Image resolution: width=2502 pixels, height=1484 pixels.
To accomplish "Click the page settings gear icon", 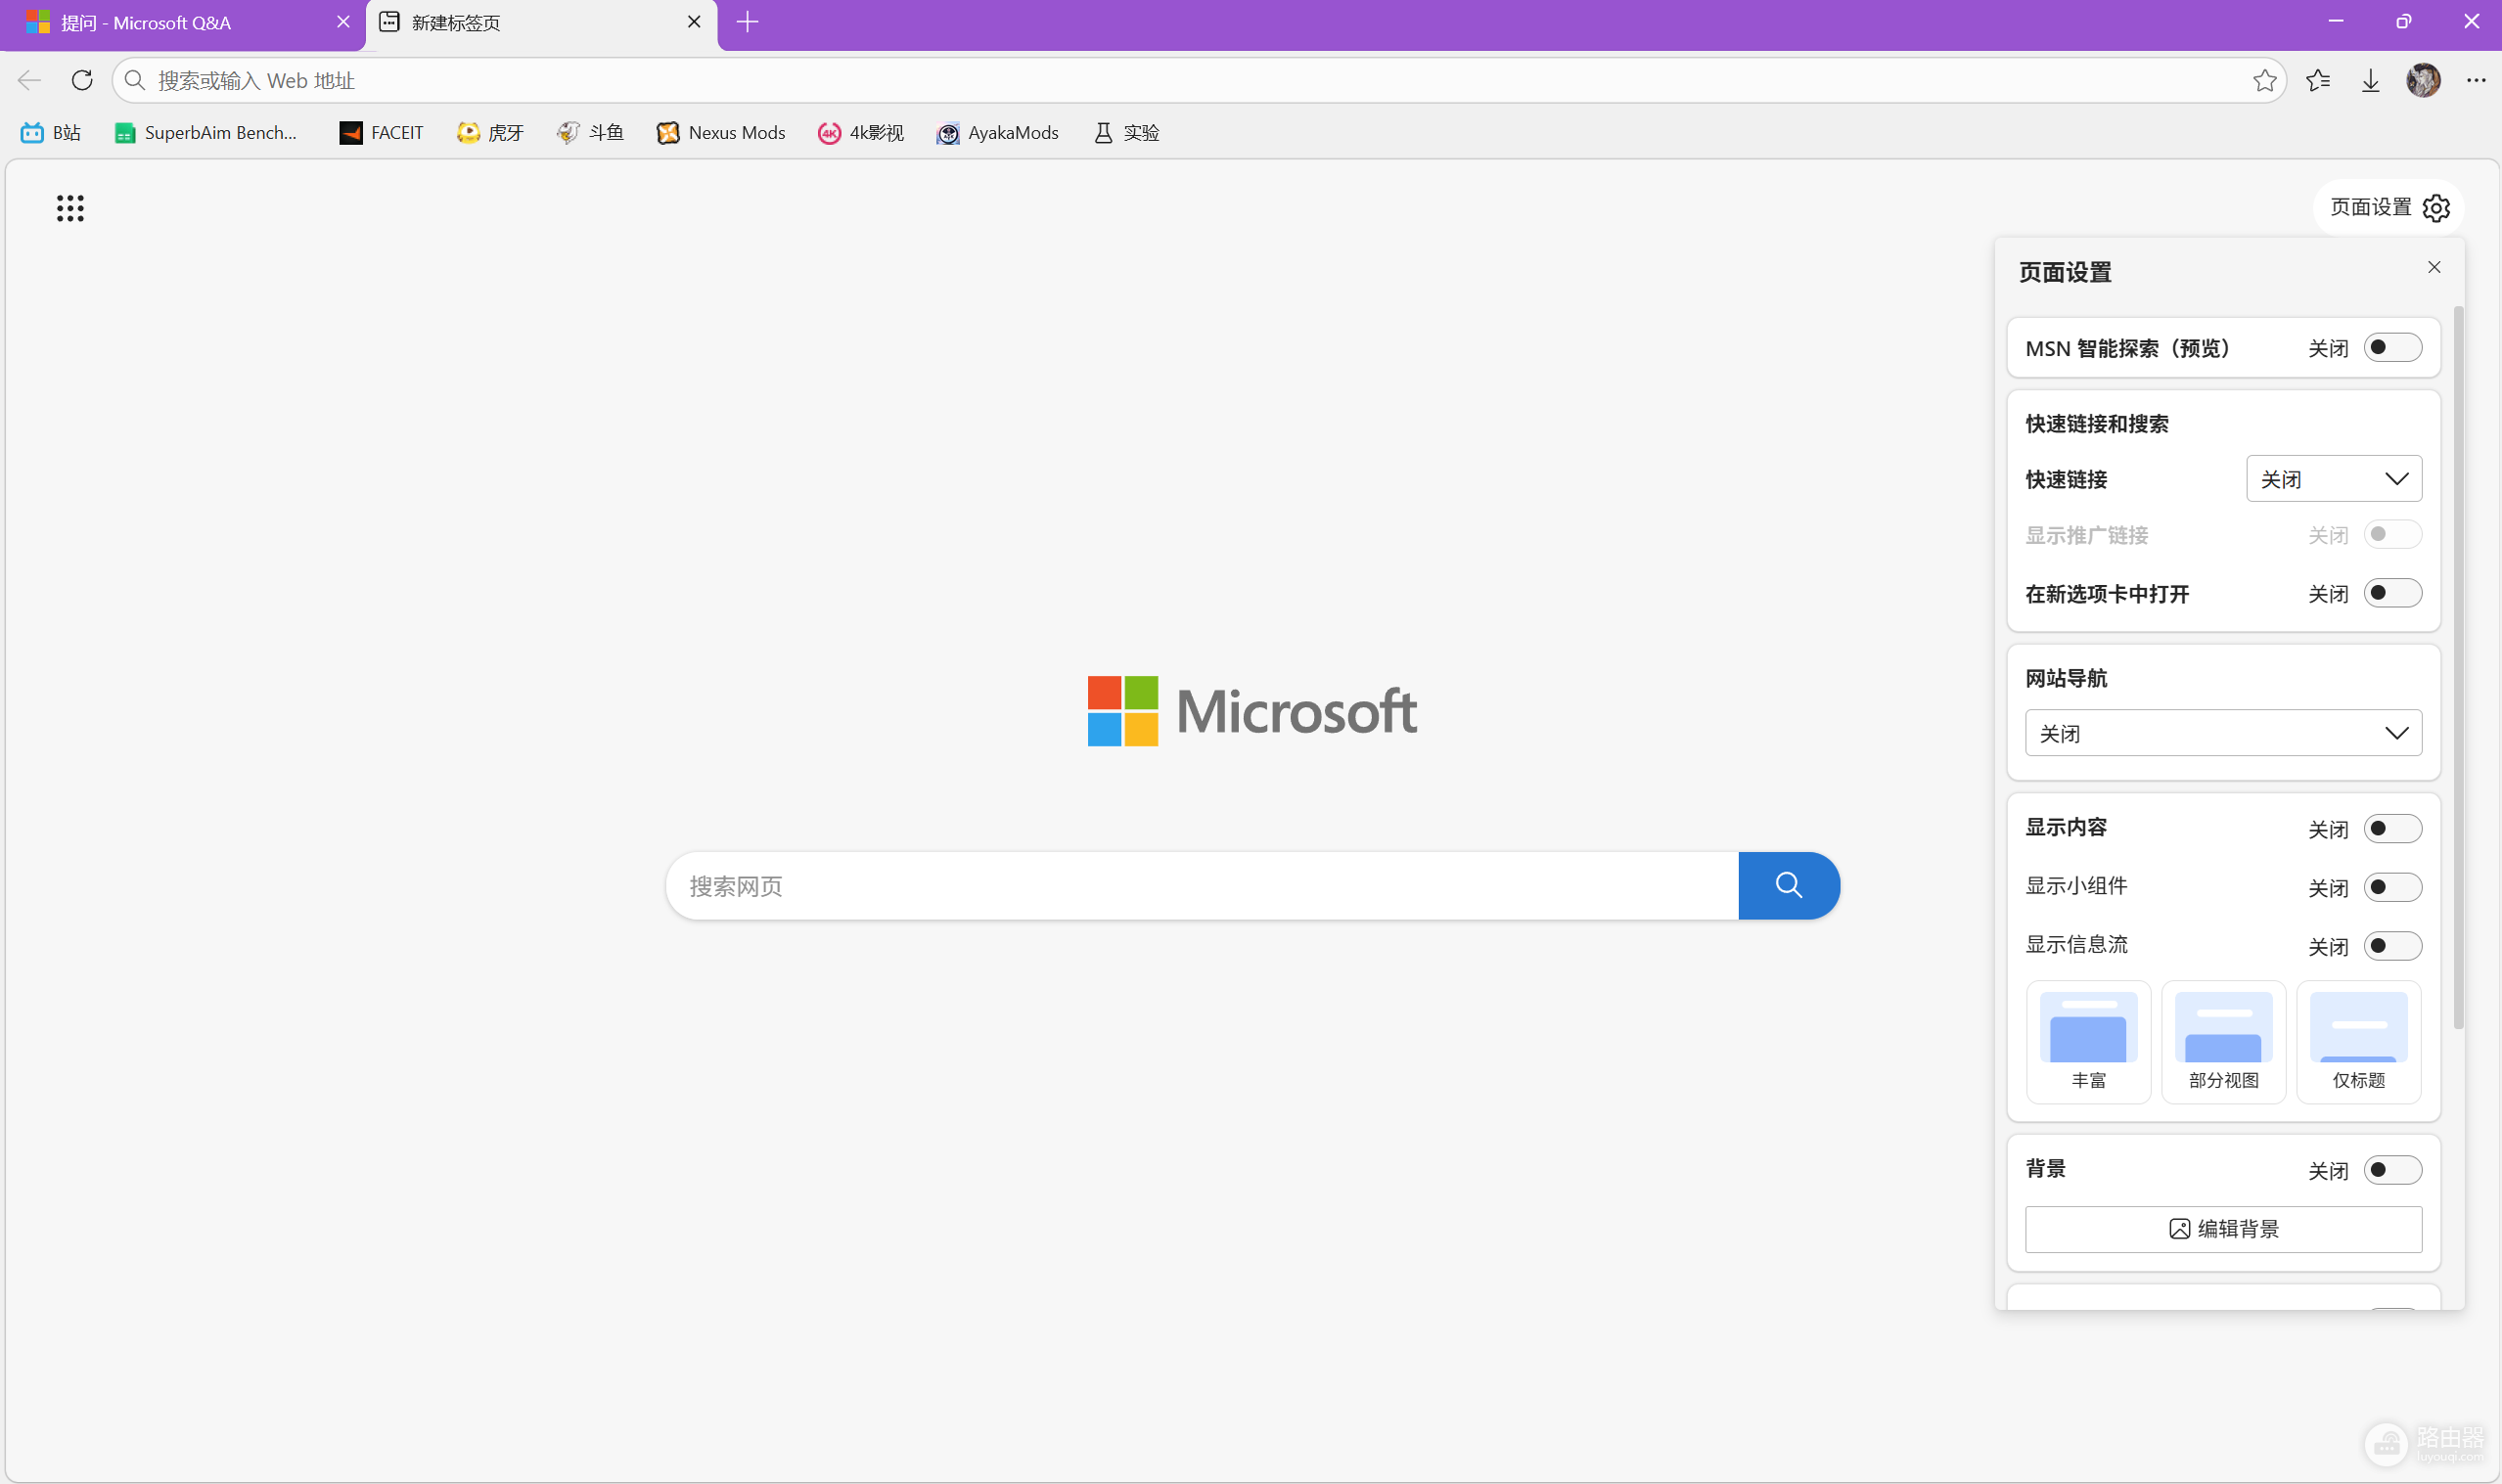I will coord(2436,208).
